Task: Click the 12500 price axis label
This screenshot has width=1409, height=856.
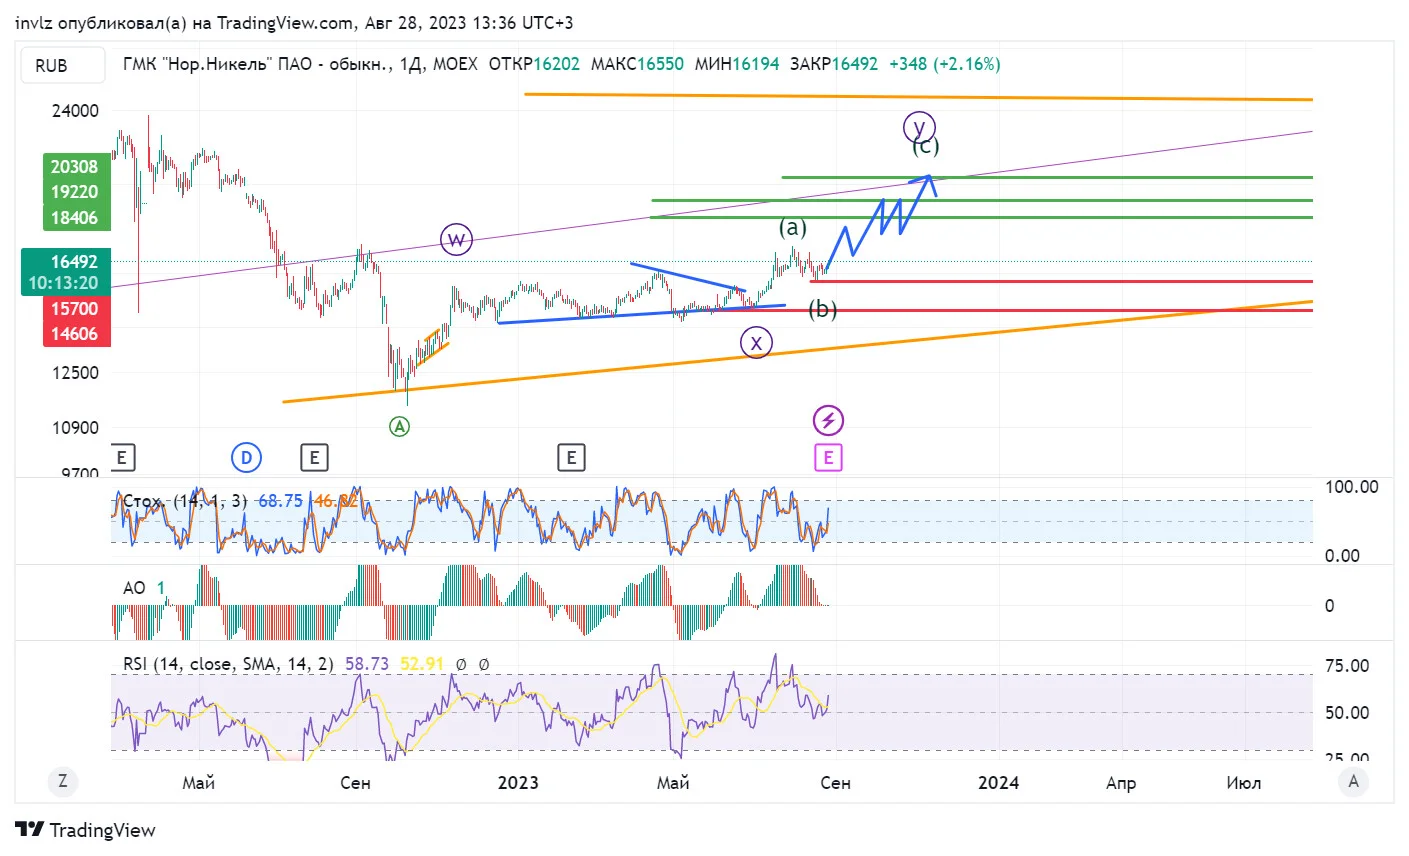Action: pyautogui.click(x=76, y=373)
